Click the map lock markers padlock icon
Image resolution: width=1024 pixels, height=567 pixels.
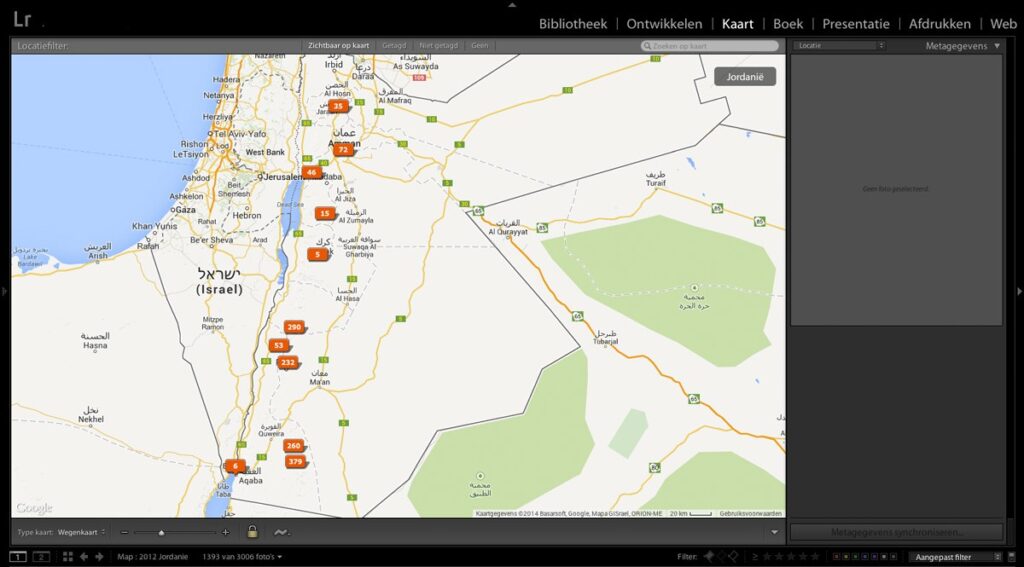pos(252,532)
